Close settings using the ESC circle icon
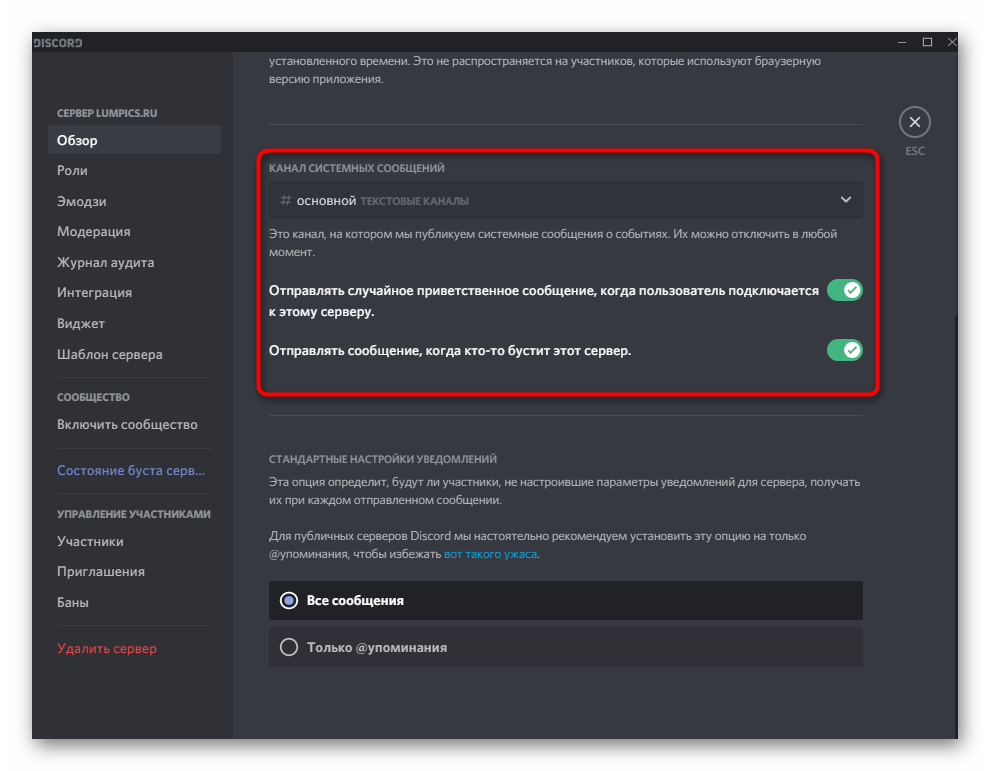Screen dimensions: 990x771 point(915,120)
